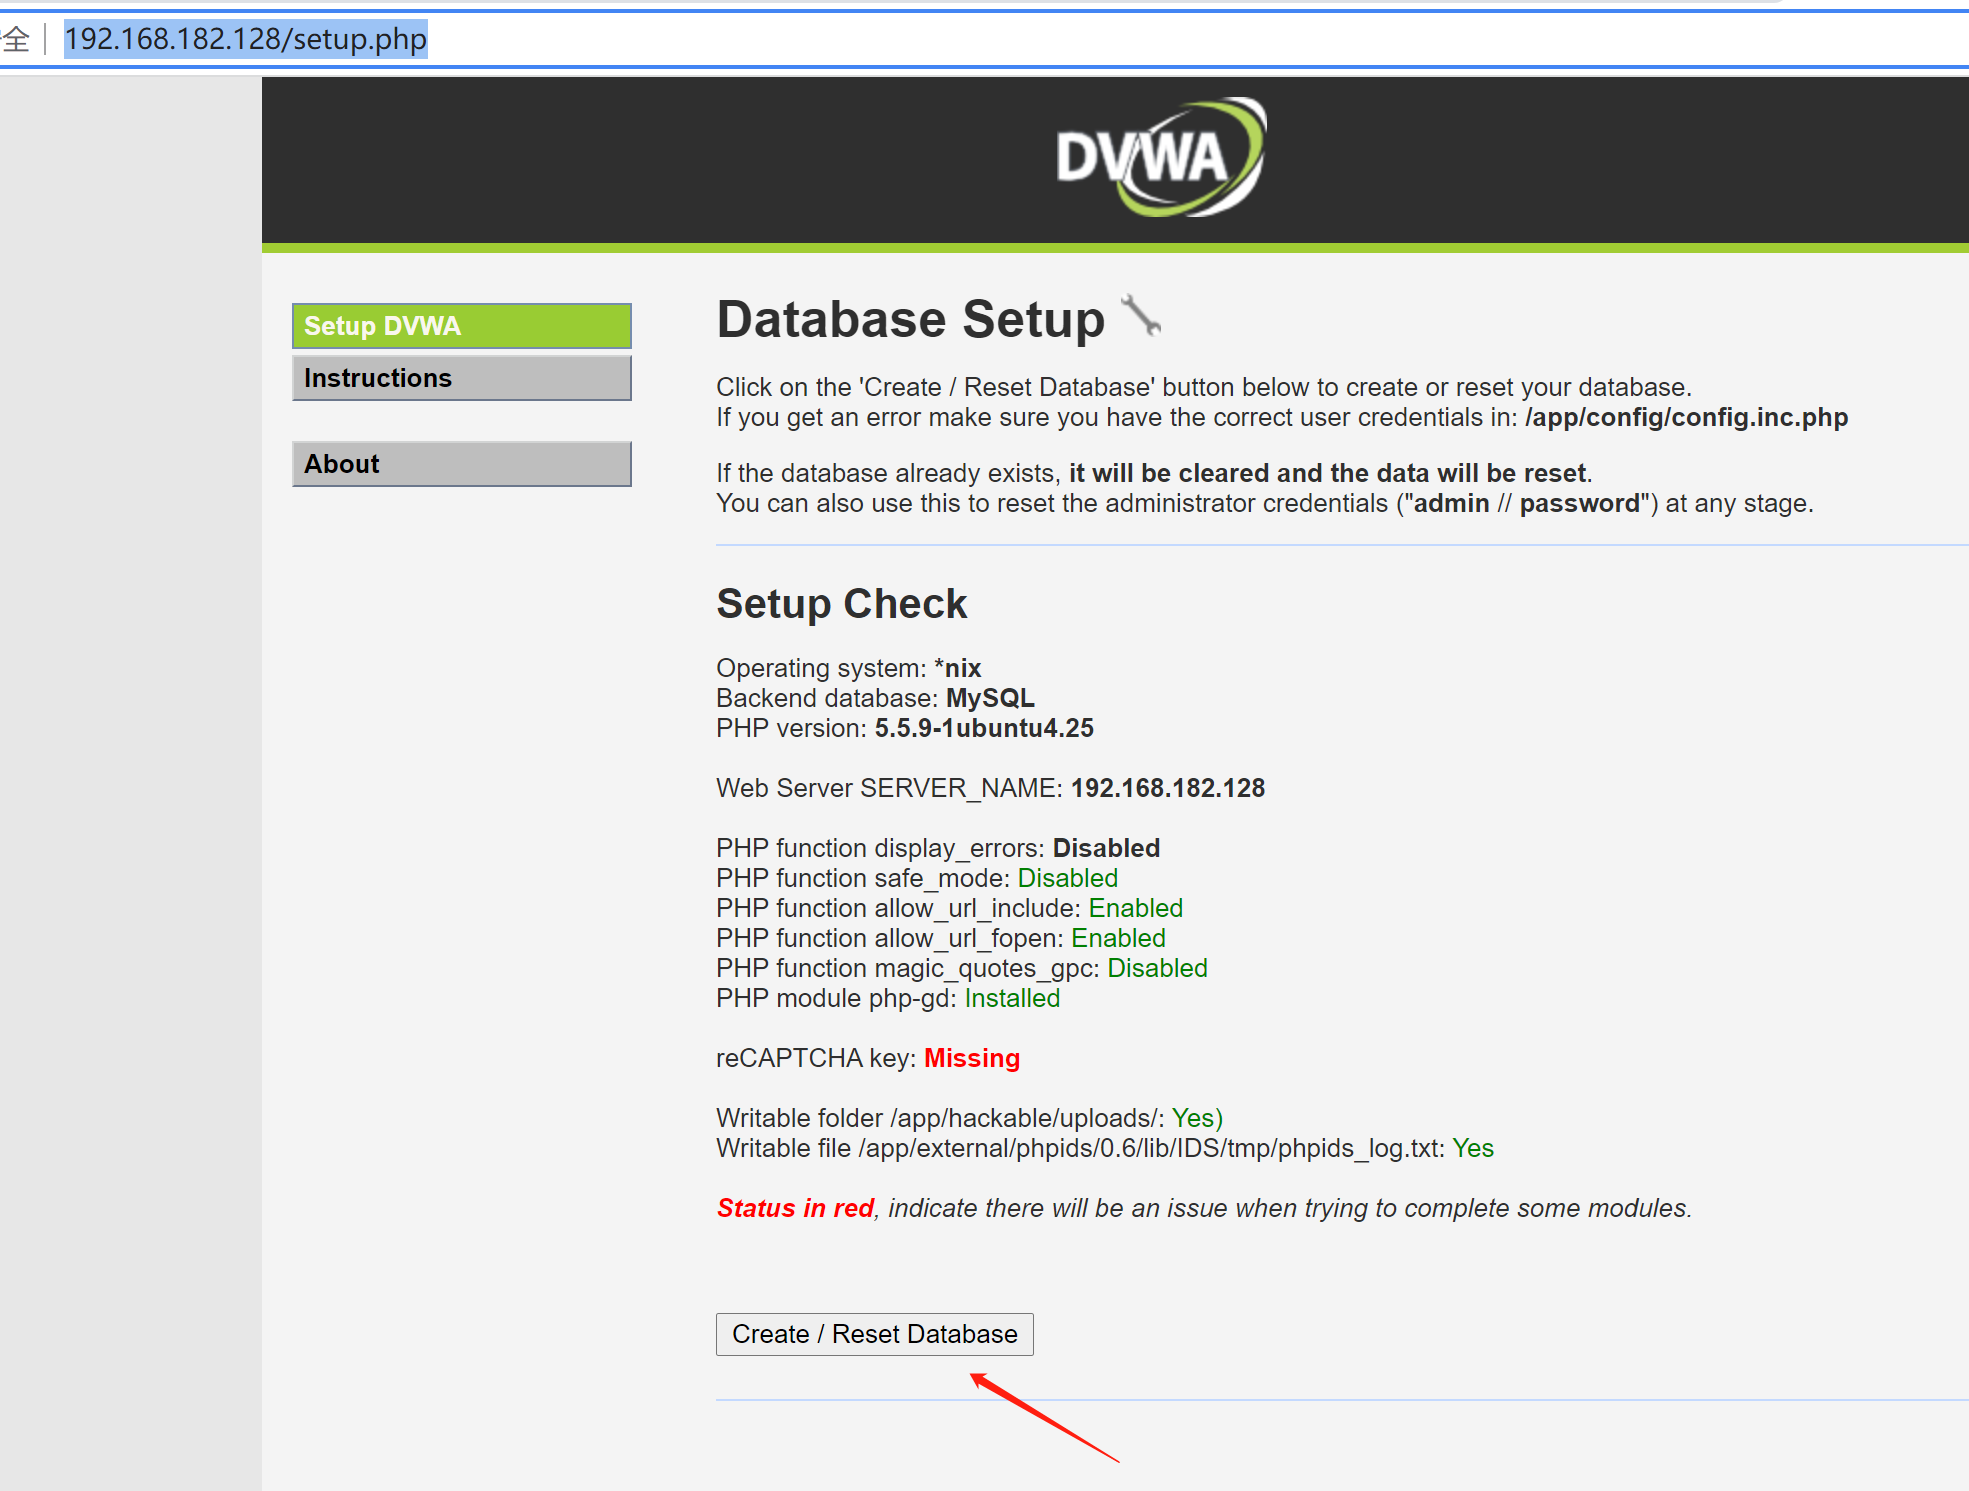Click the Setup Check heading
This screenshot has width=1969, height=1491.
(841, 604)
